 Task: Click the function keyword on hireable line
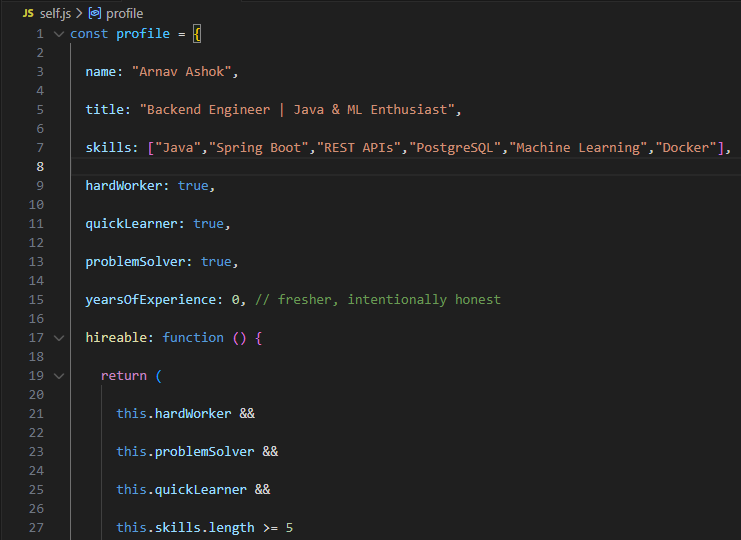point(193,338)
